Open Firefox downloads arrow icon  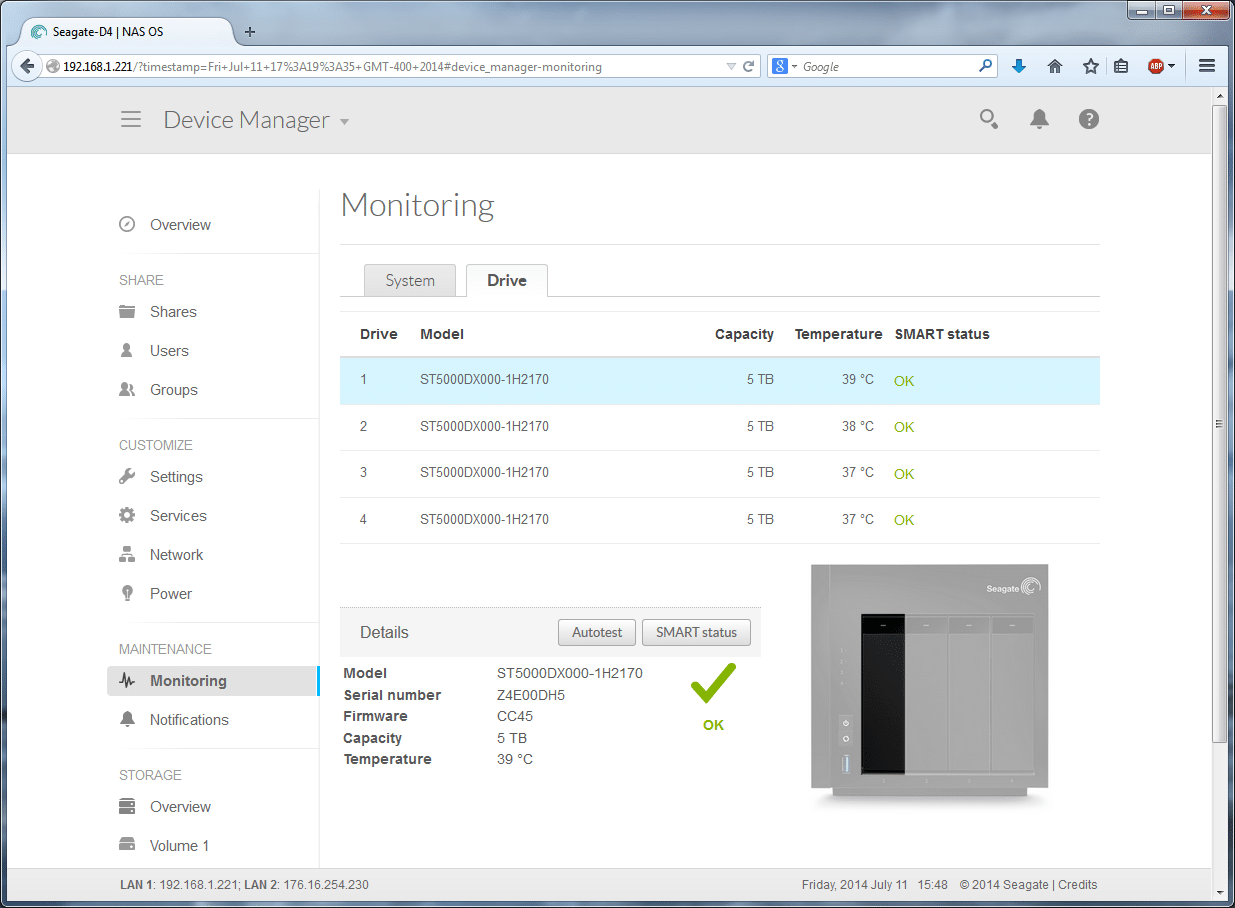[1019, 66]
